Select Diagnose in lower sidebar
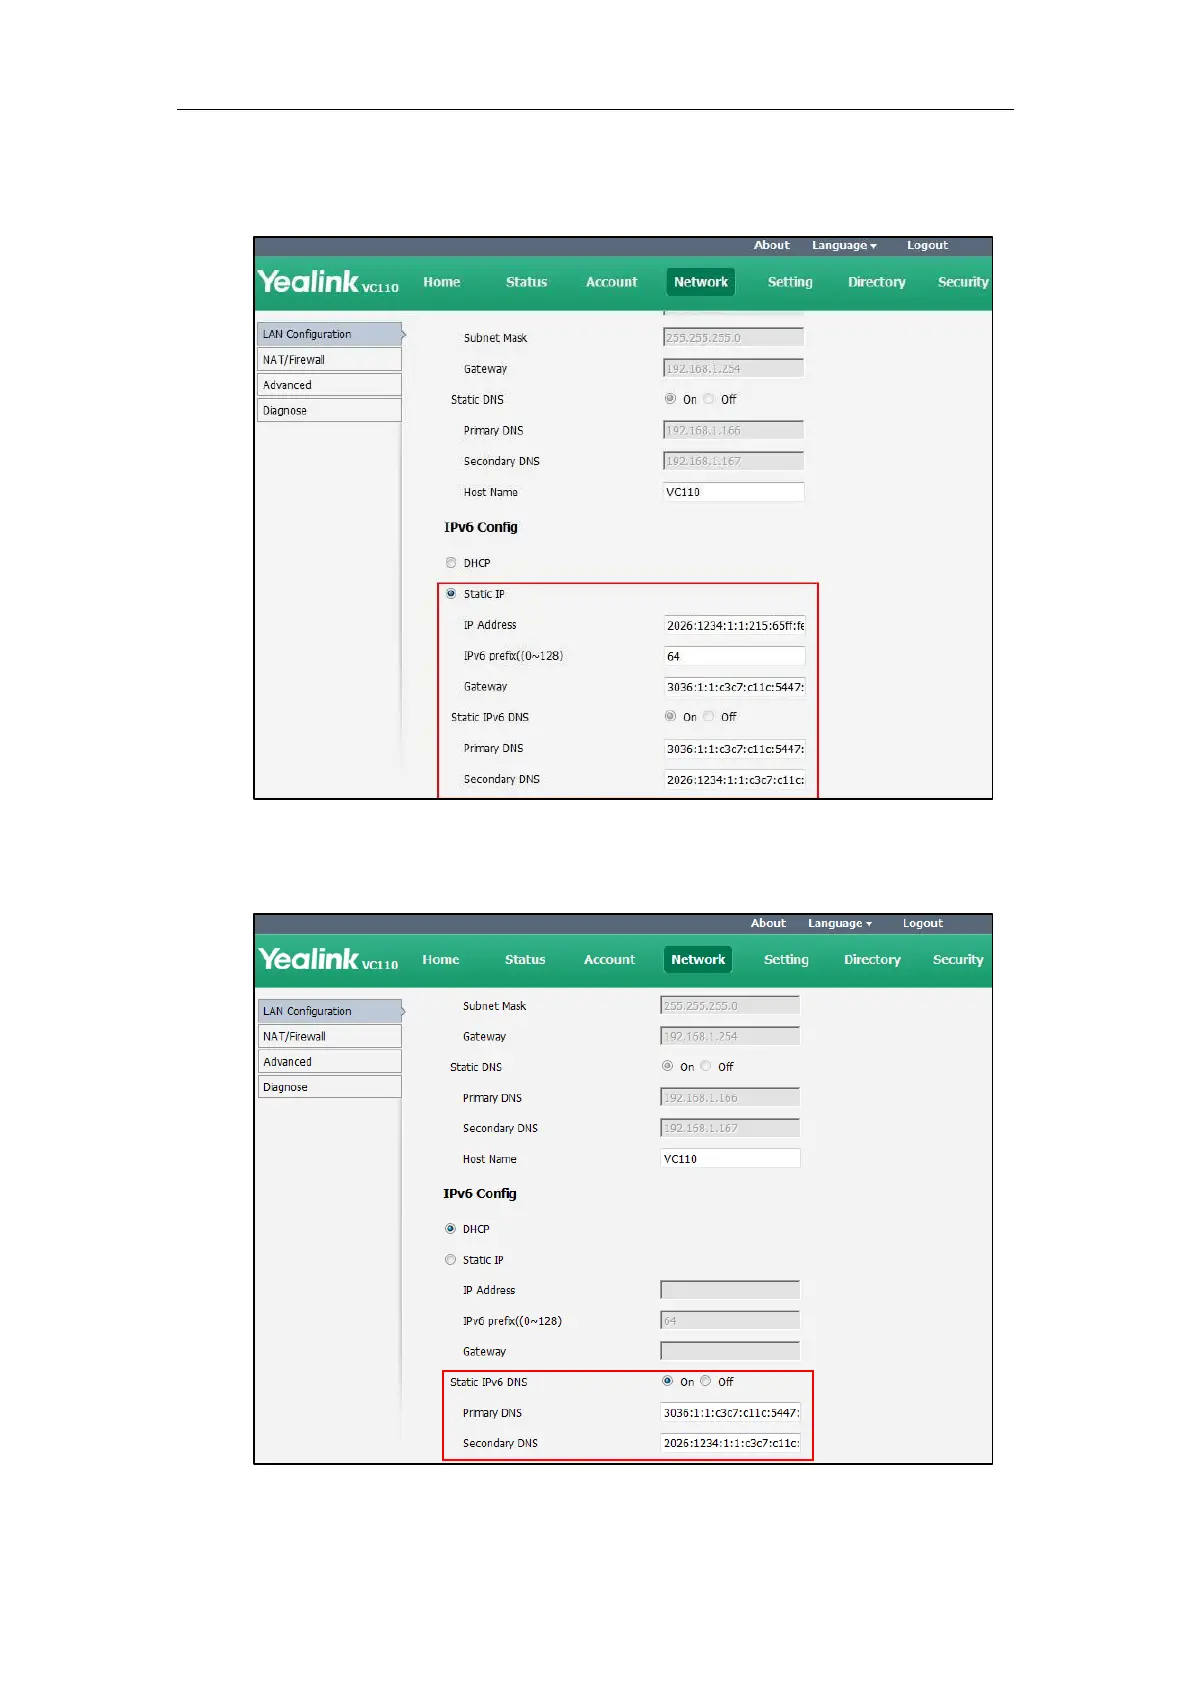The image size is (1191, 1684). (330, 1087)
